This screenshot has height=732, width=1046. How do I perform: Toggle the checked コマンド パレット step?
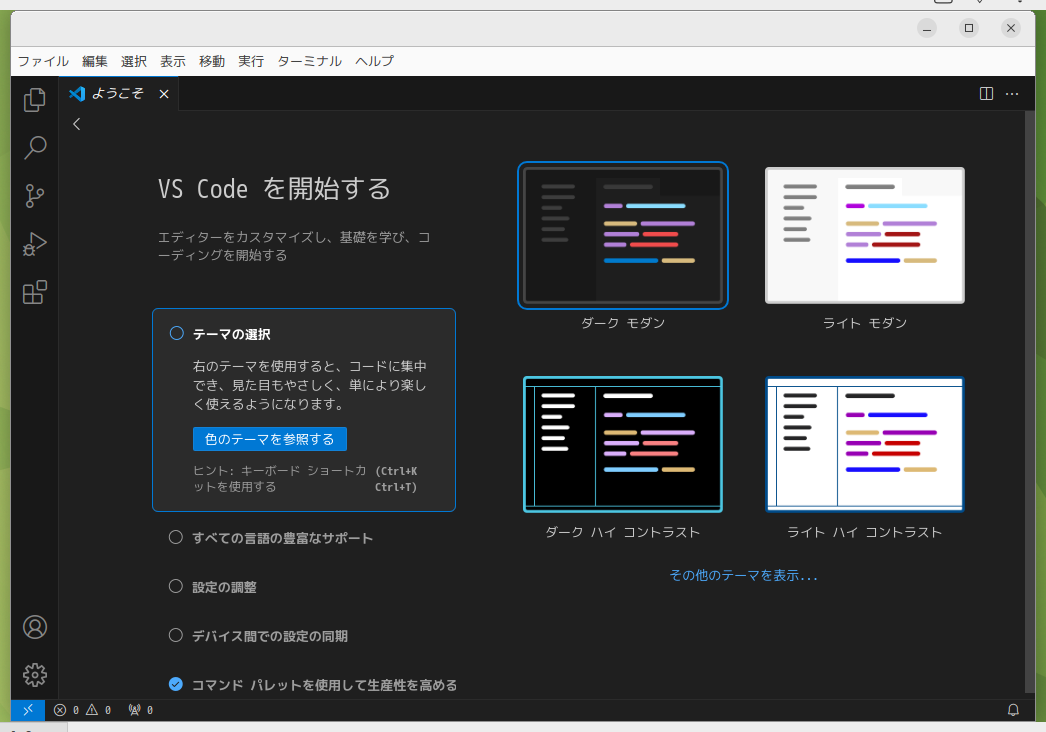(175, 684)
